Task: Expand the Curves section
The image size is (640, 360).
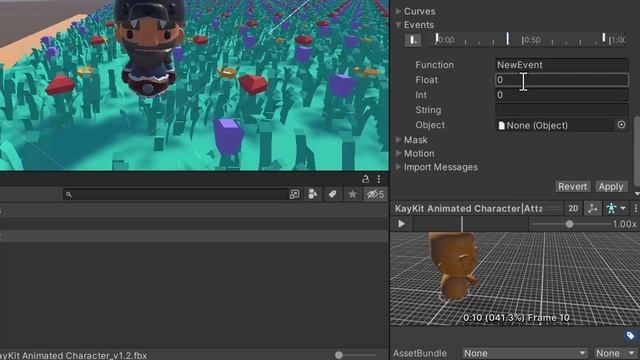Action: [398, 11]
